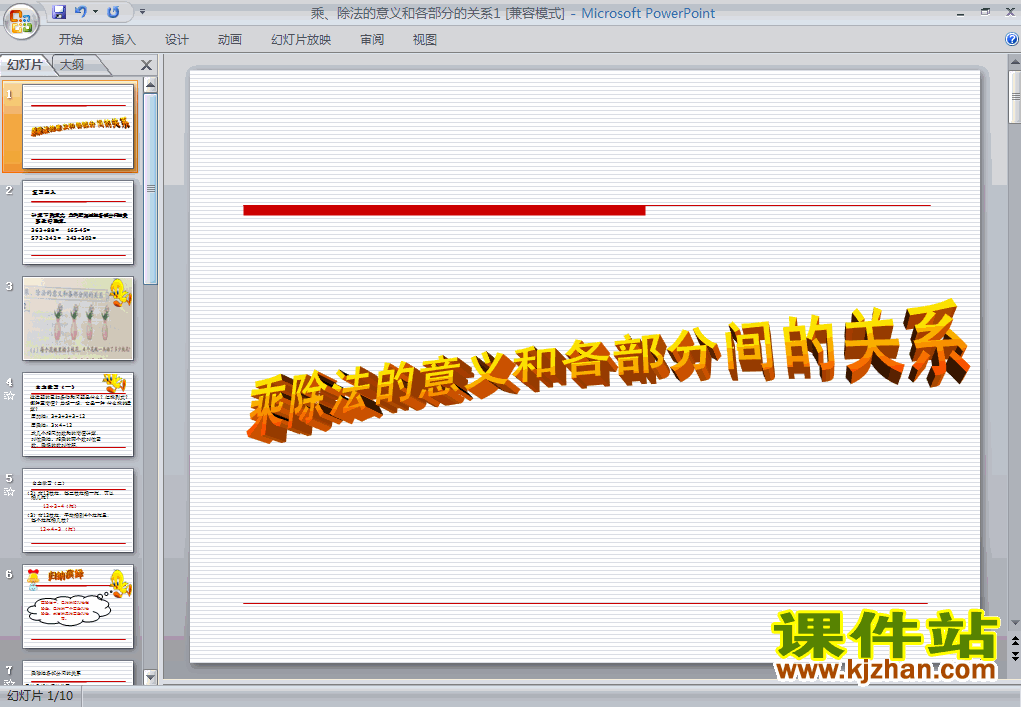1021x707 pixels.
Task: Open the undo history dropdown arrow
Action: pos(95,12)
